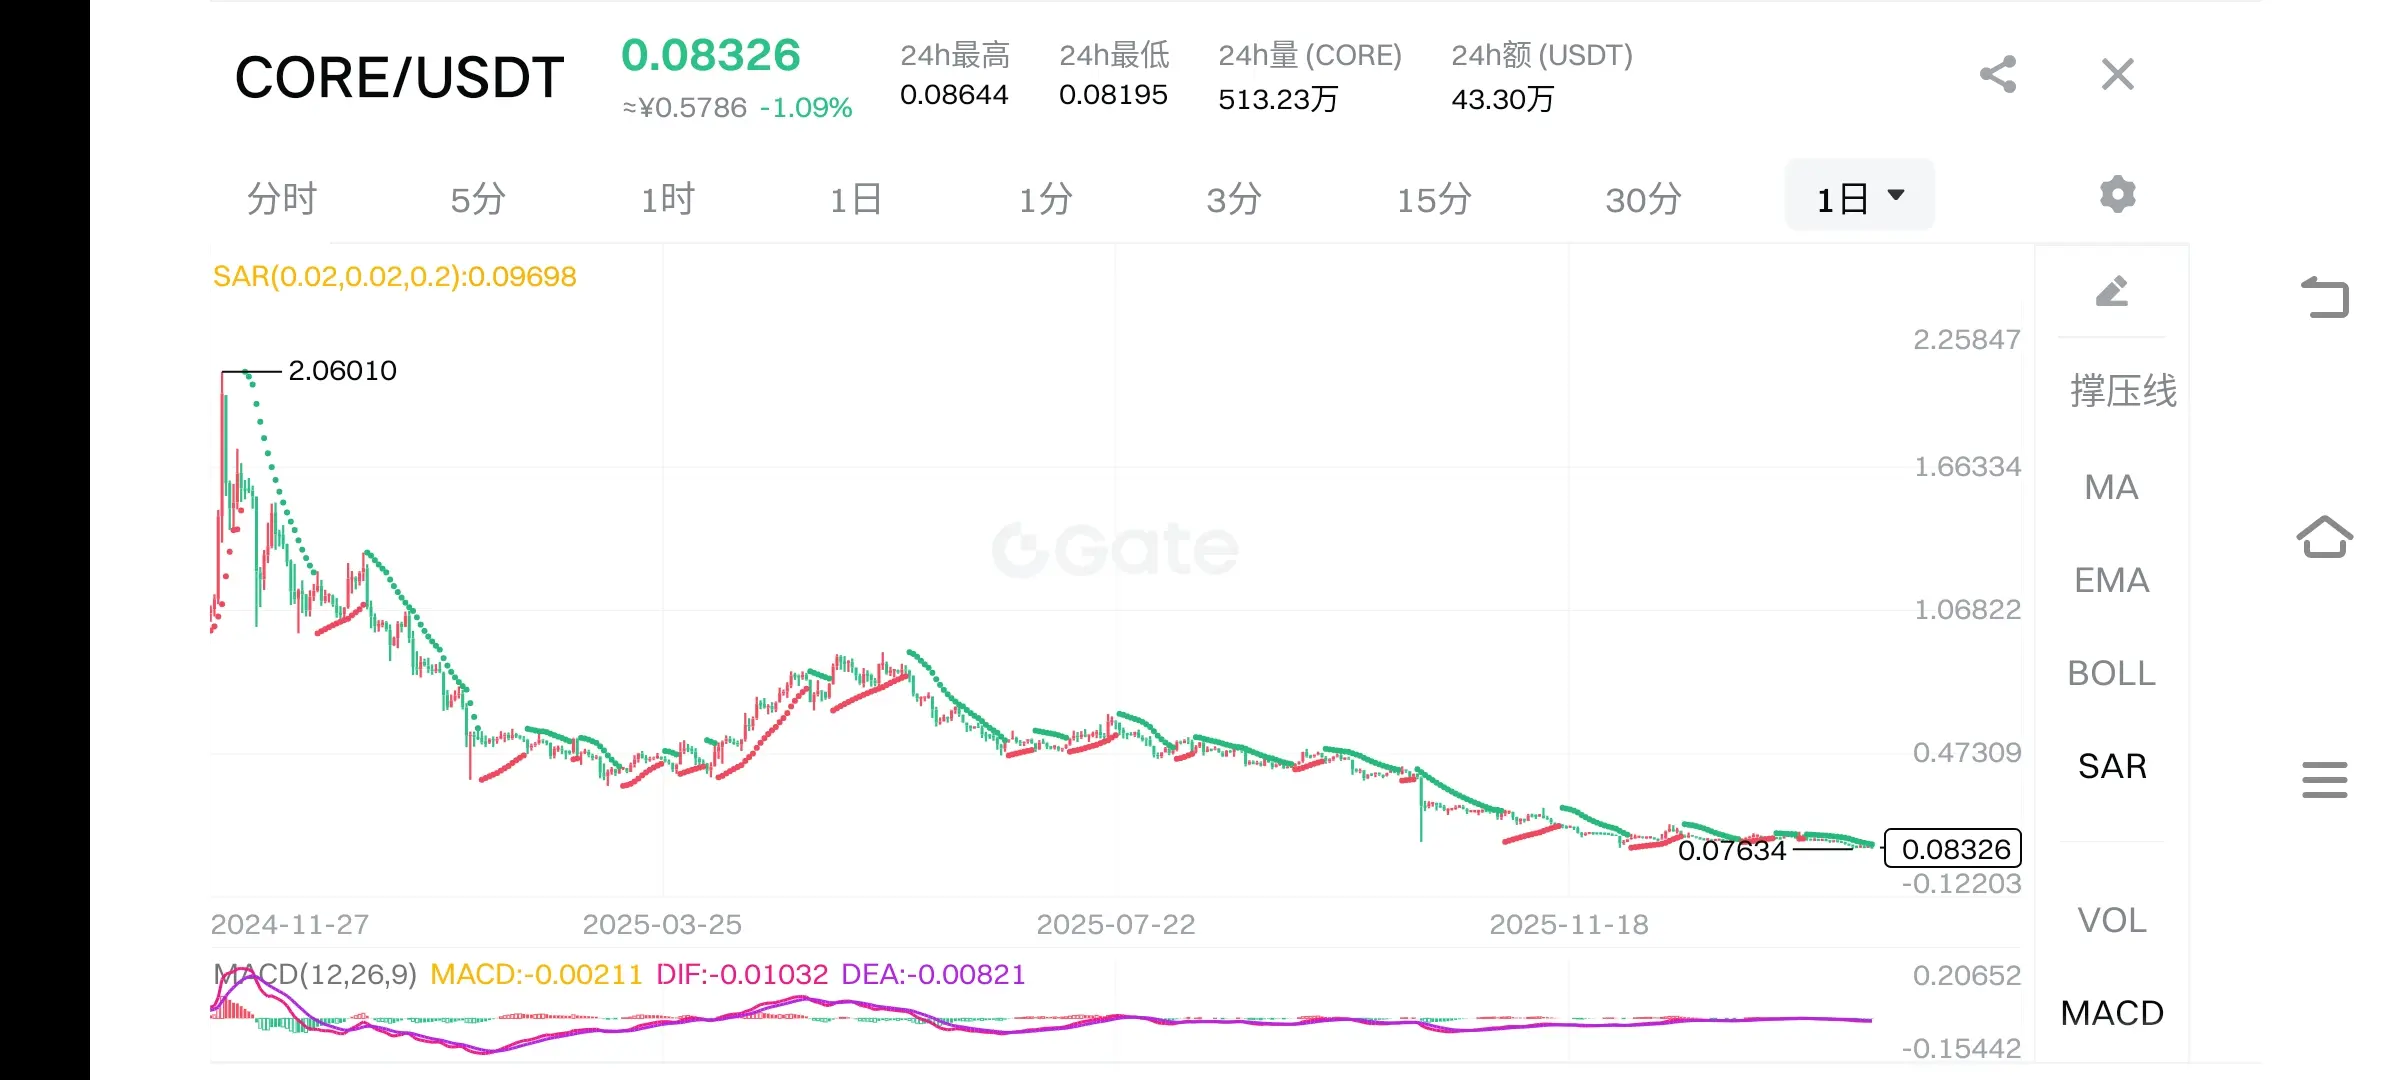Click the Gate watermark logo
The height and width of the screenshot is (1080, 2388).
(x=1115, y=550)
